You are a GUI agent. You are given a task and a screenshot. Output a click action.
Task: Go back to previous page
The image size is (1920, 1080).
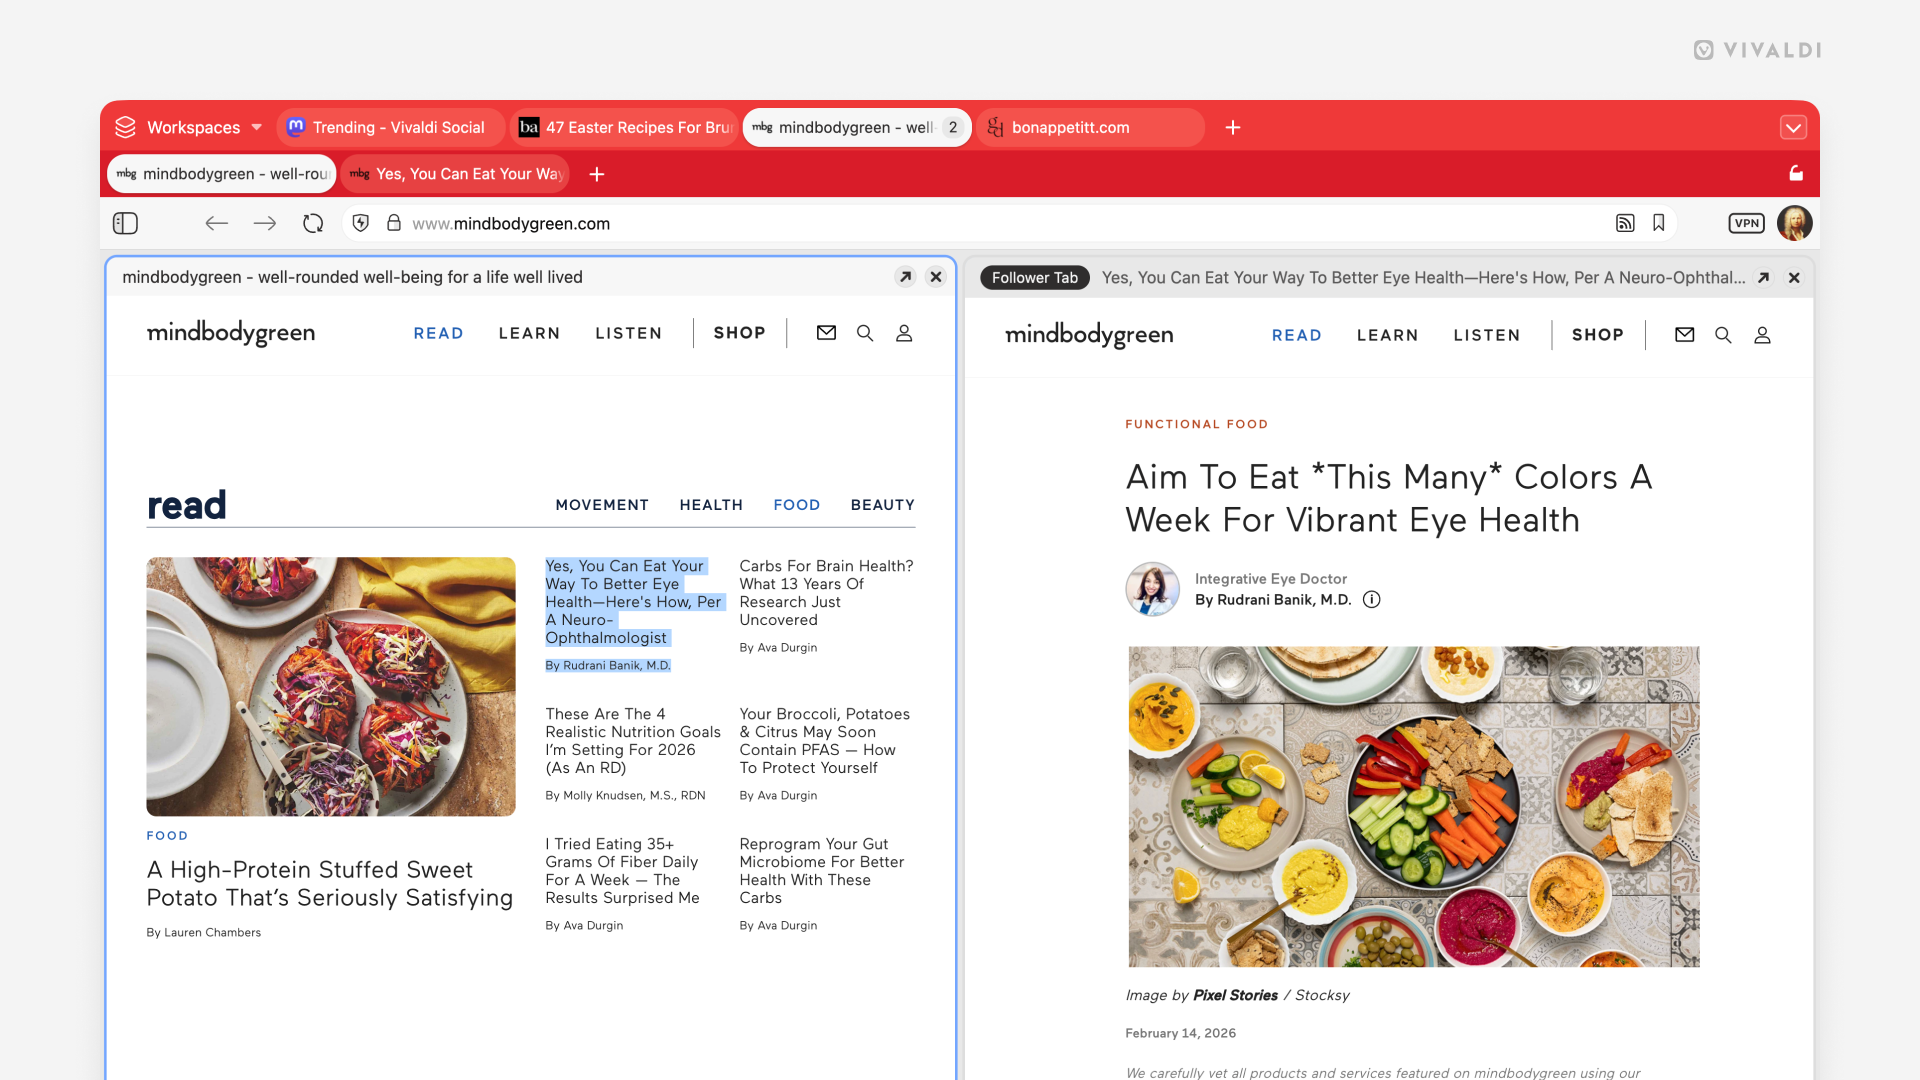point(217,223)
